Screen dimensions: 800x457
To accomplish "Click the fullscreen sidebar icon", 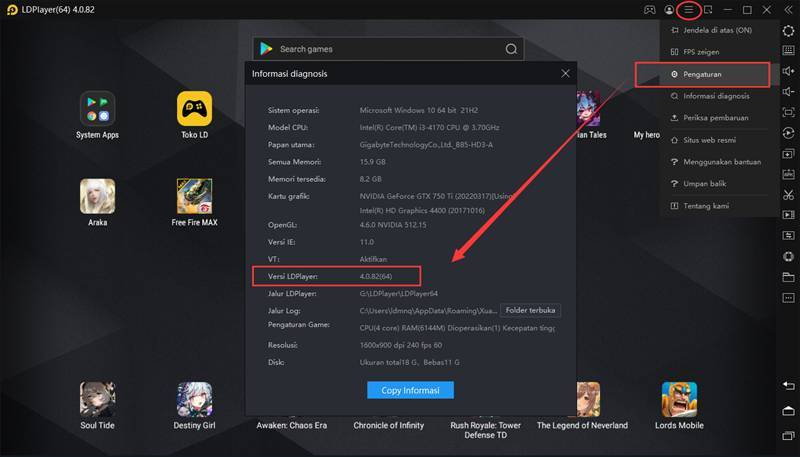I will (x=788, y=112).
